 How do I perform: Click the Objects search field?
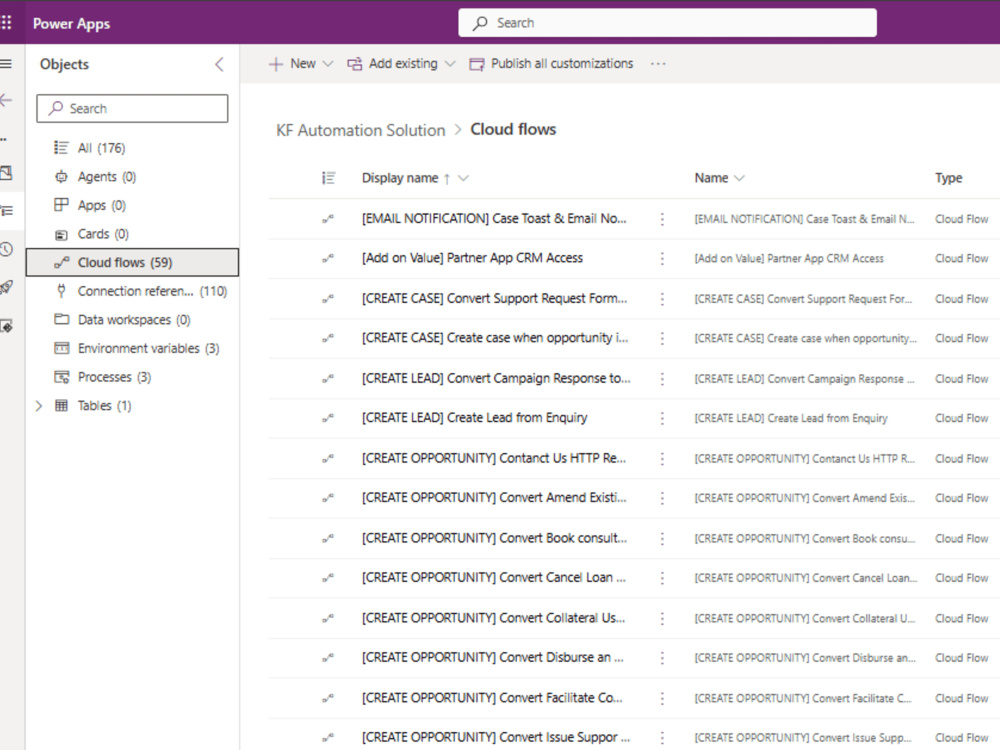pos(132,108)
